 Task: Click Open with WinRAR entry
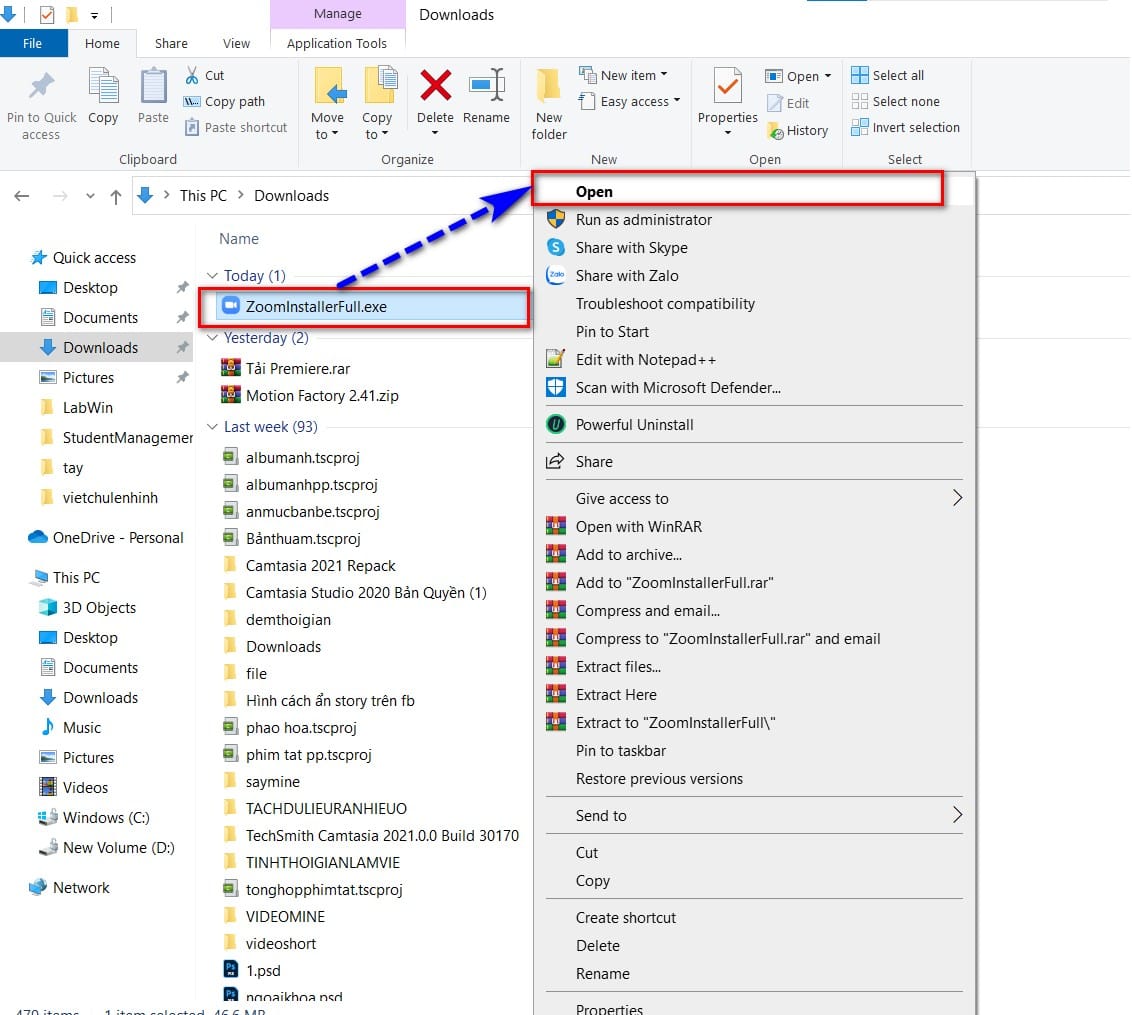[754, 526]
